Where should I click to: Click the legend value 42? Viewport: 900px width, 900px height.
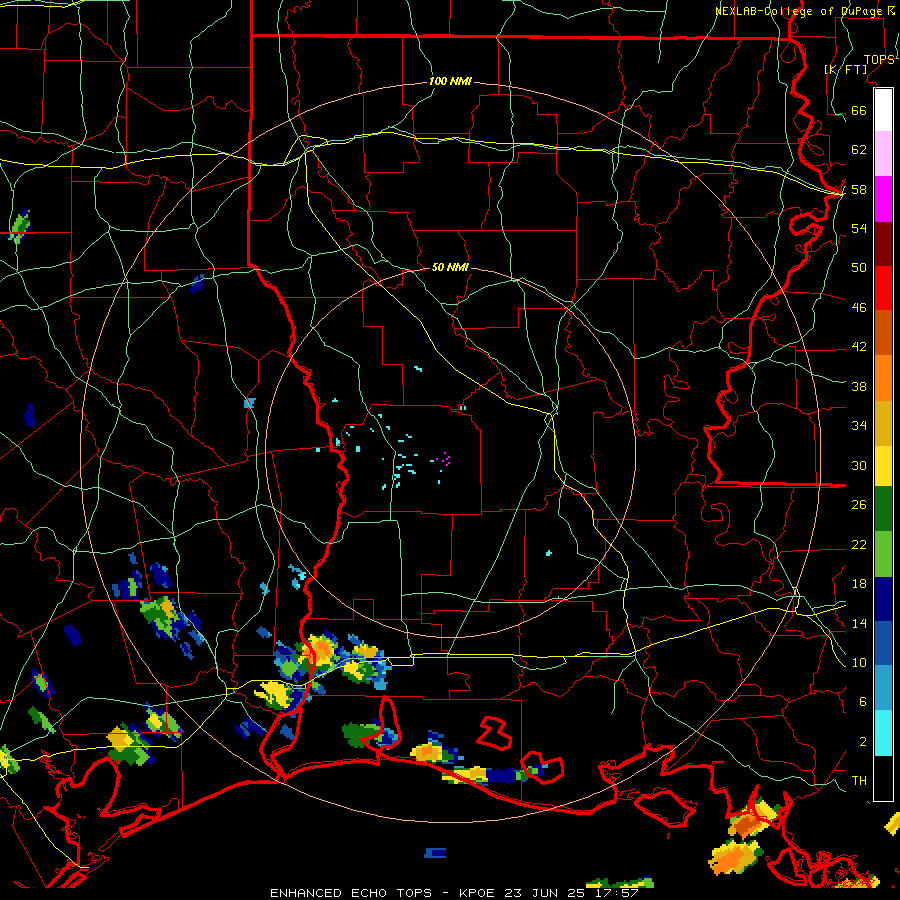pos(859,347)
